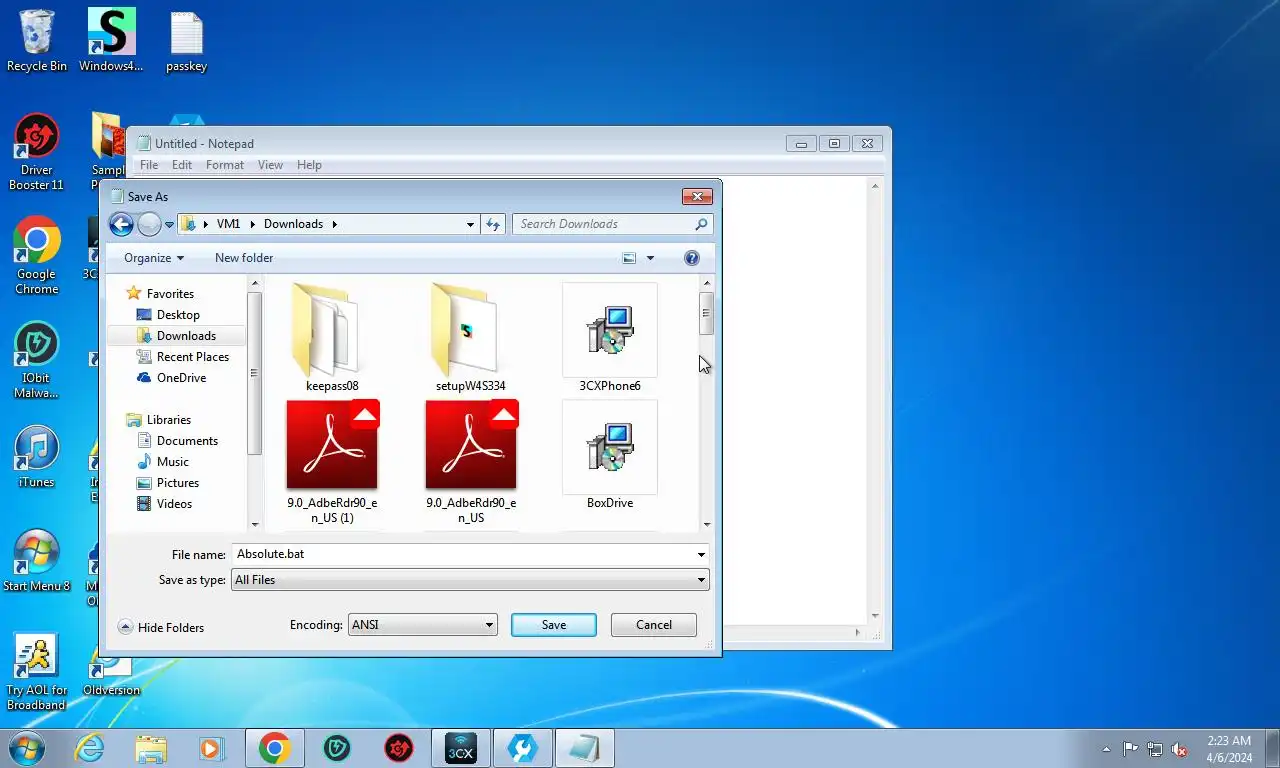Expand the address bar previous locations arrow
1280x768 pixels.
[x=470, y=224]
